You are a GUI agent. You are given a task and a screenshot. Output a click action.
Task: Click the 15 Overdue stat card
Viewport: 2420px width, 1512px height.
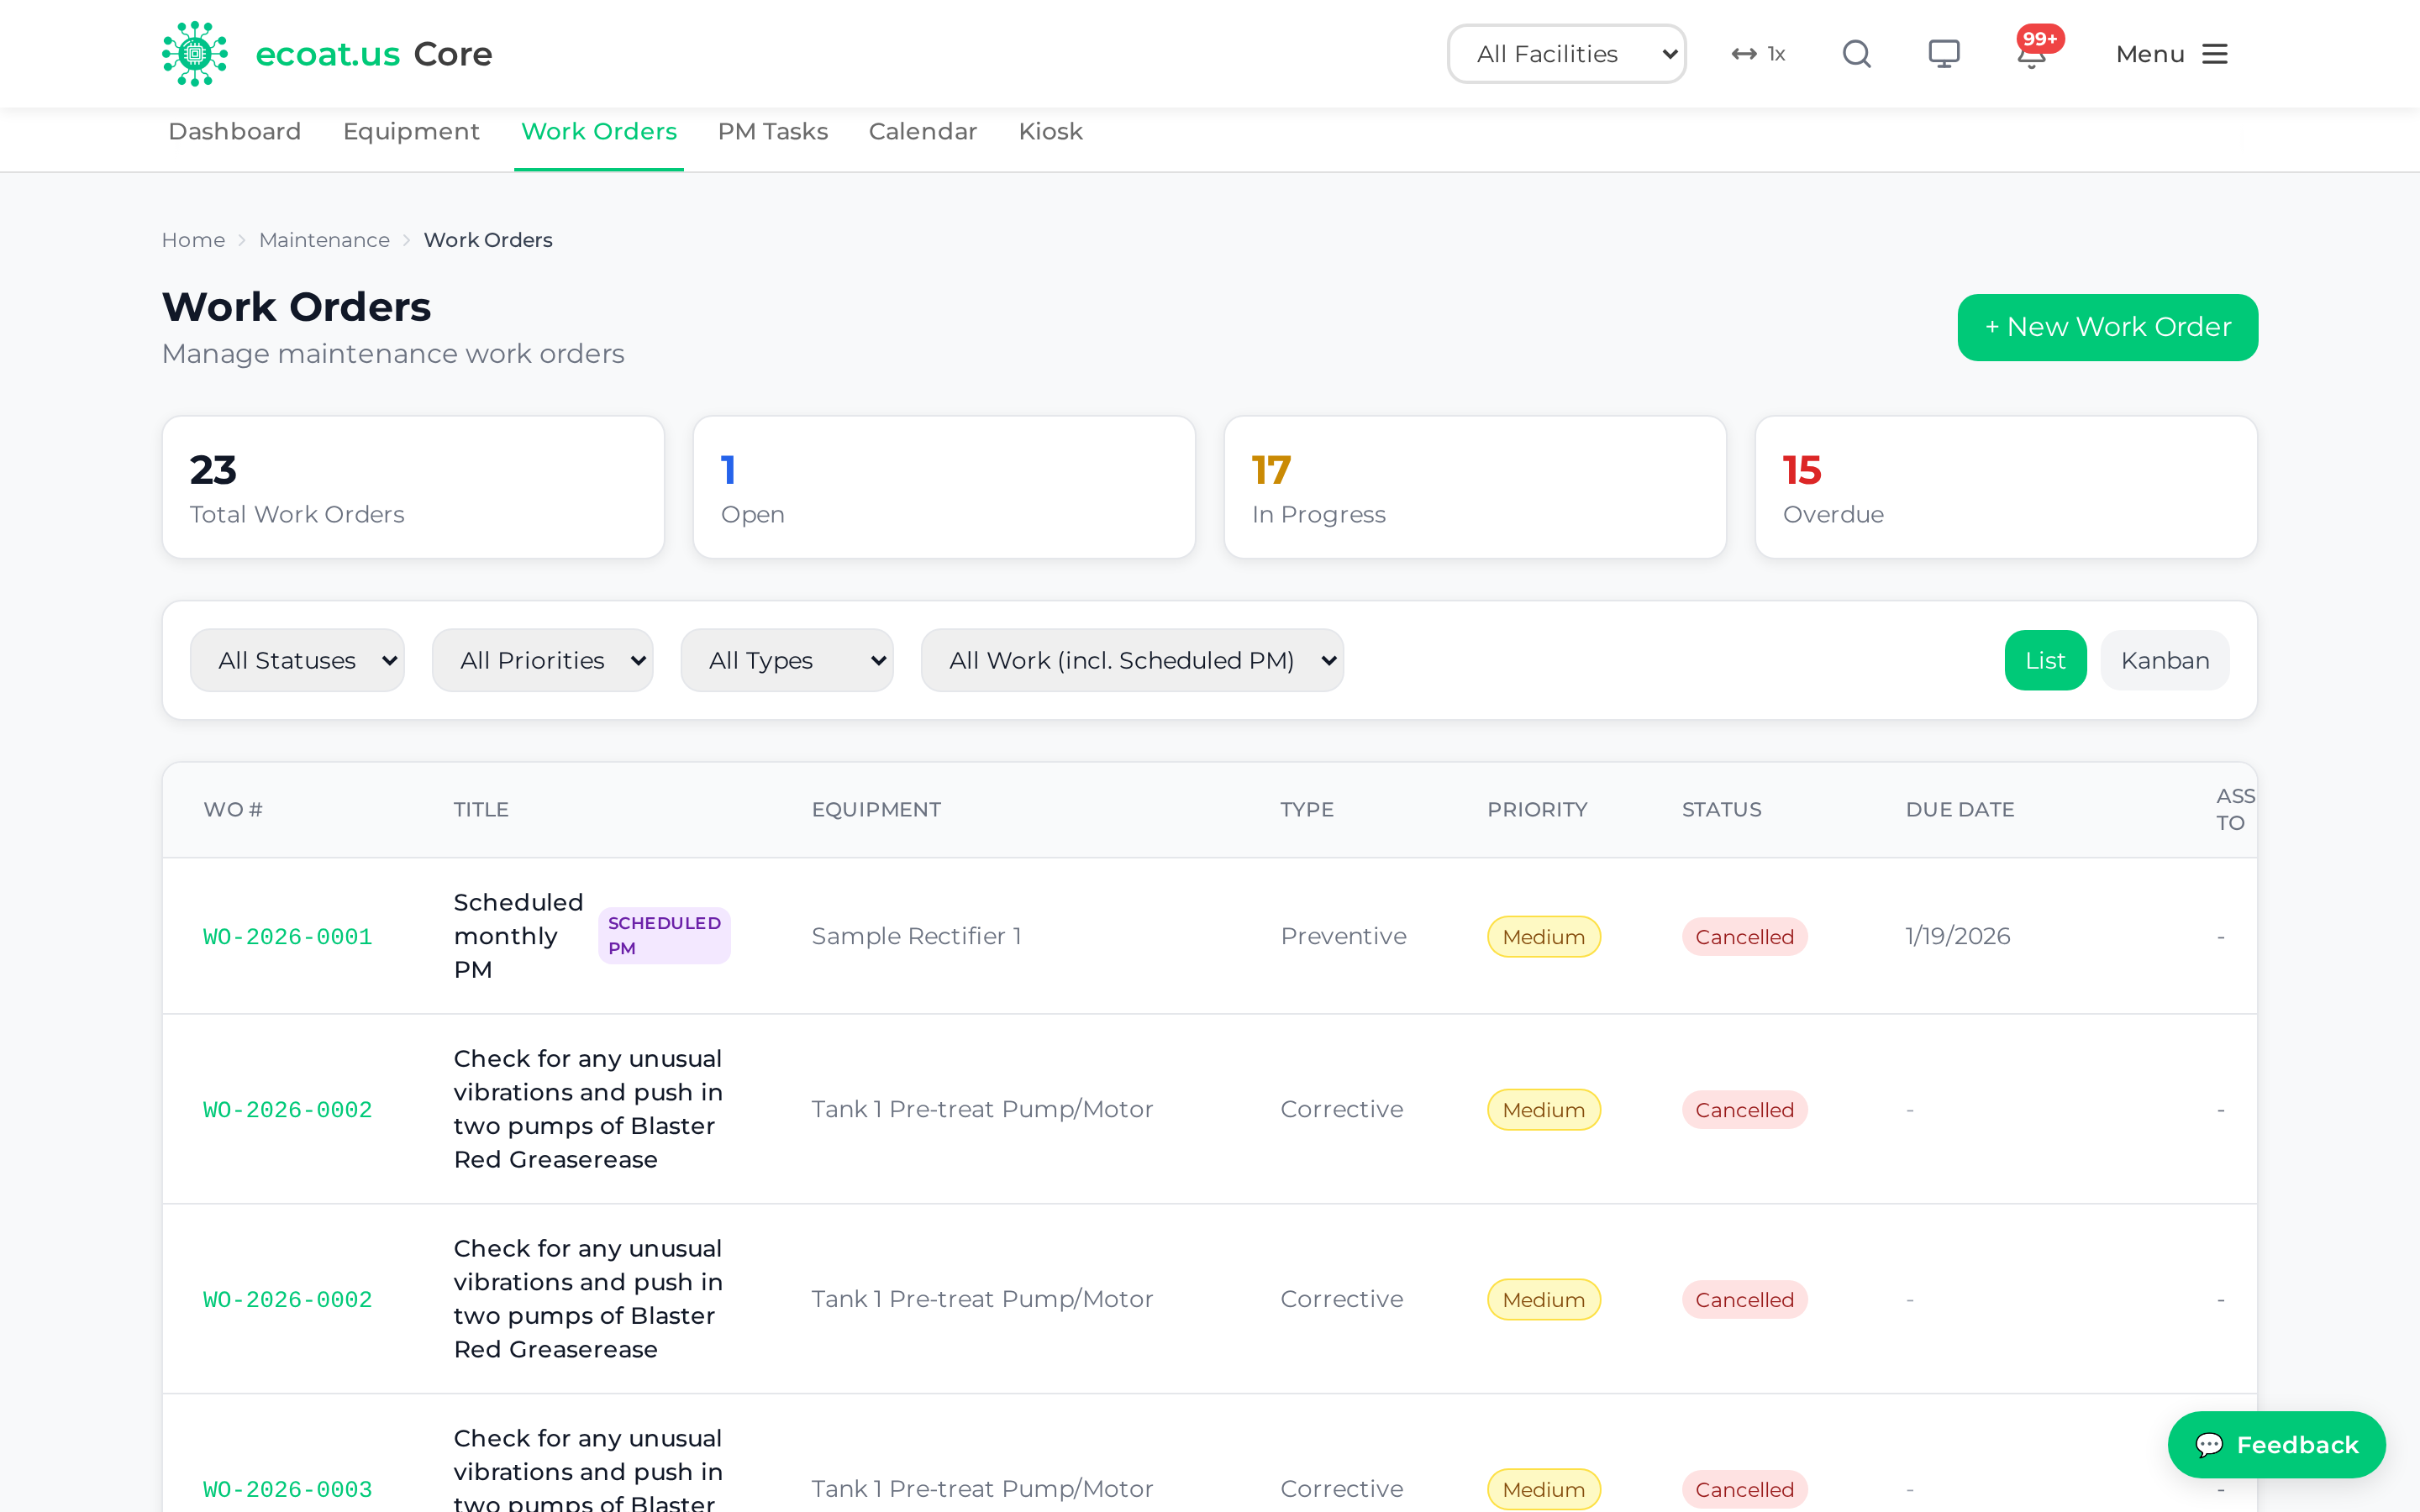point(2006,487)
